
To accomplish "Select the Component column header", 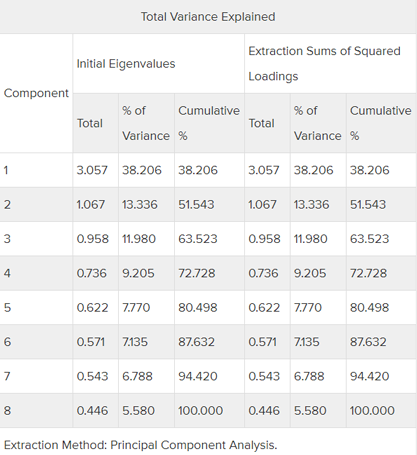I will [x=36, y=93].
